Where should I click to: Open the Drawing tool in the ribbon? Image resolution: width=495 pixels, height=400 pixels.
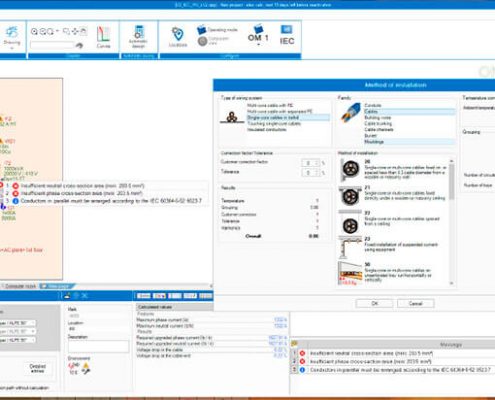coord(12,38)
